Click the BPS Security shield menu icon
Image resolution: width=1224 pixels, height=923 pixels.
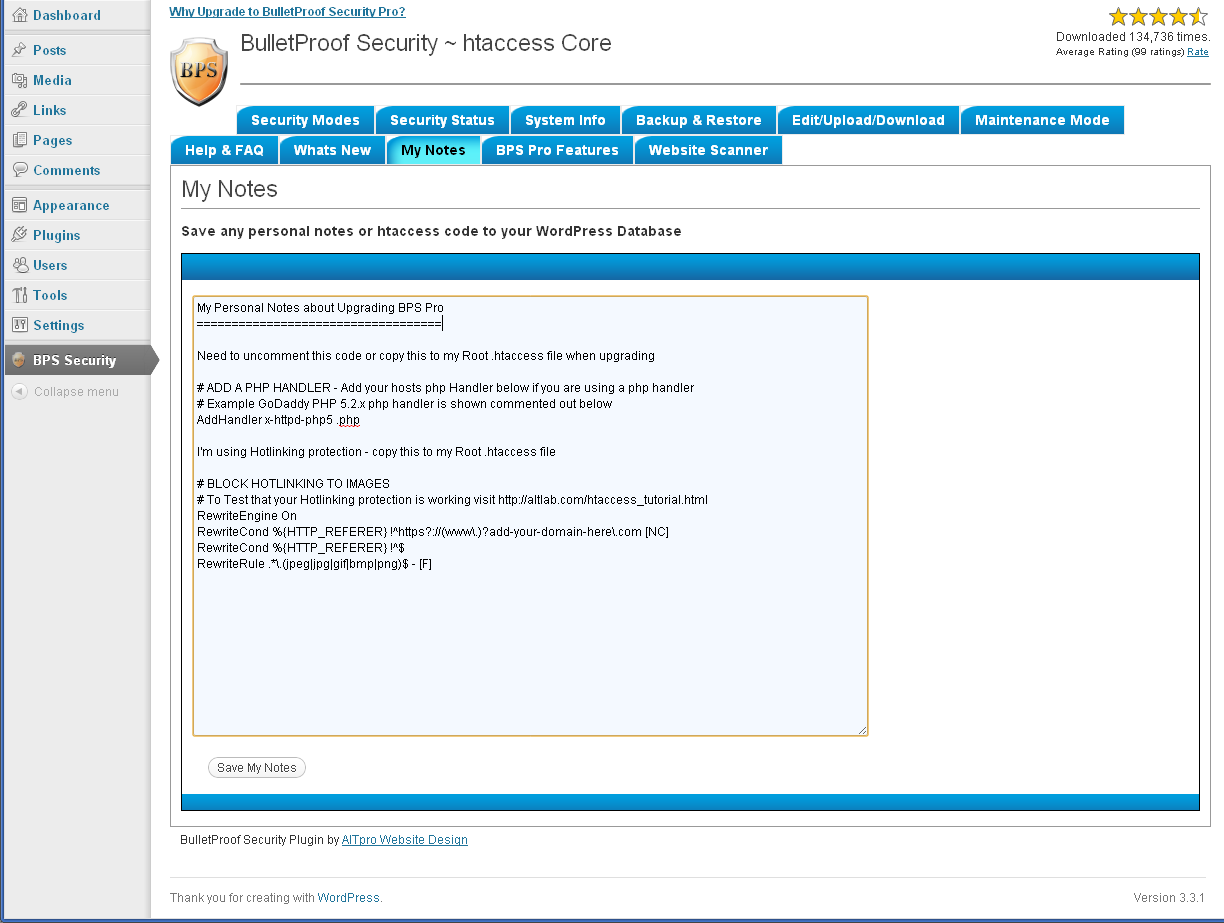(19, 360)
